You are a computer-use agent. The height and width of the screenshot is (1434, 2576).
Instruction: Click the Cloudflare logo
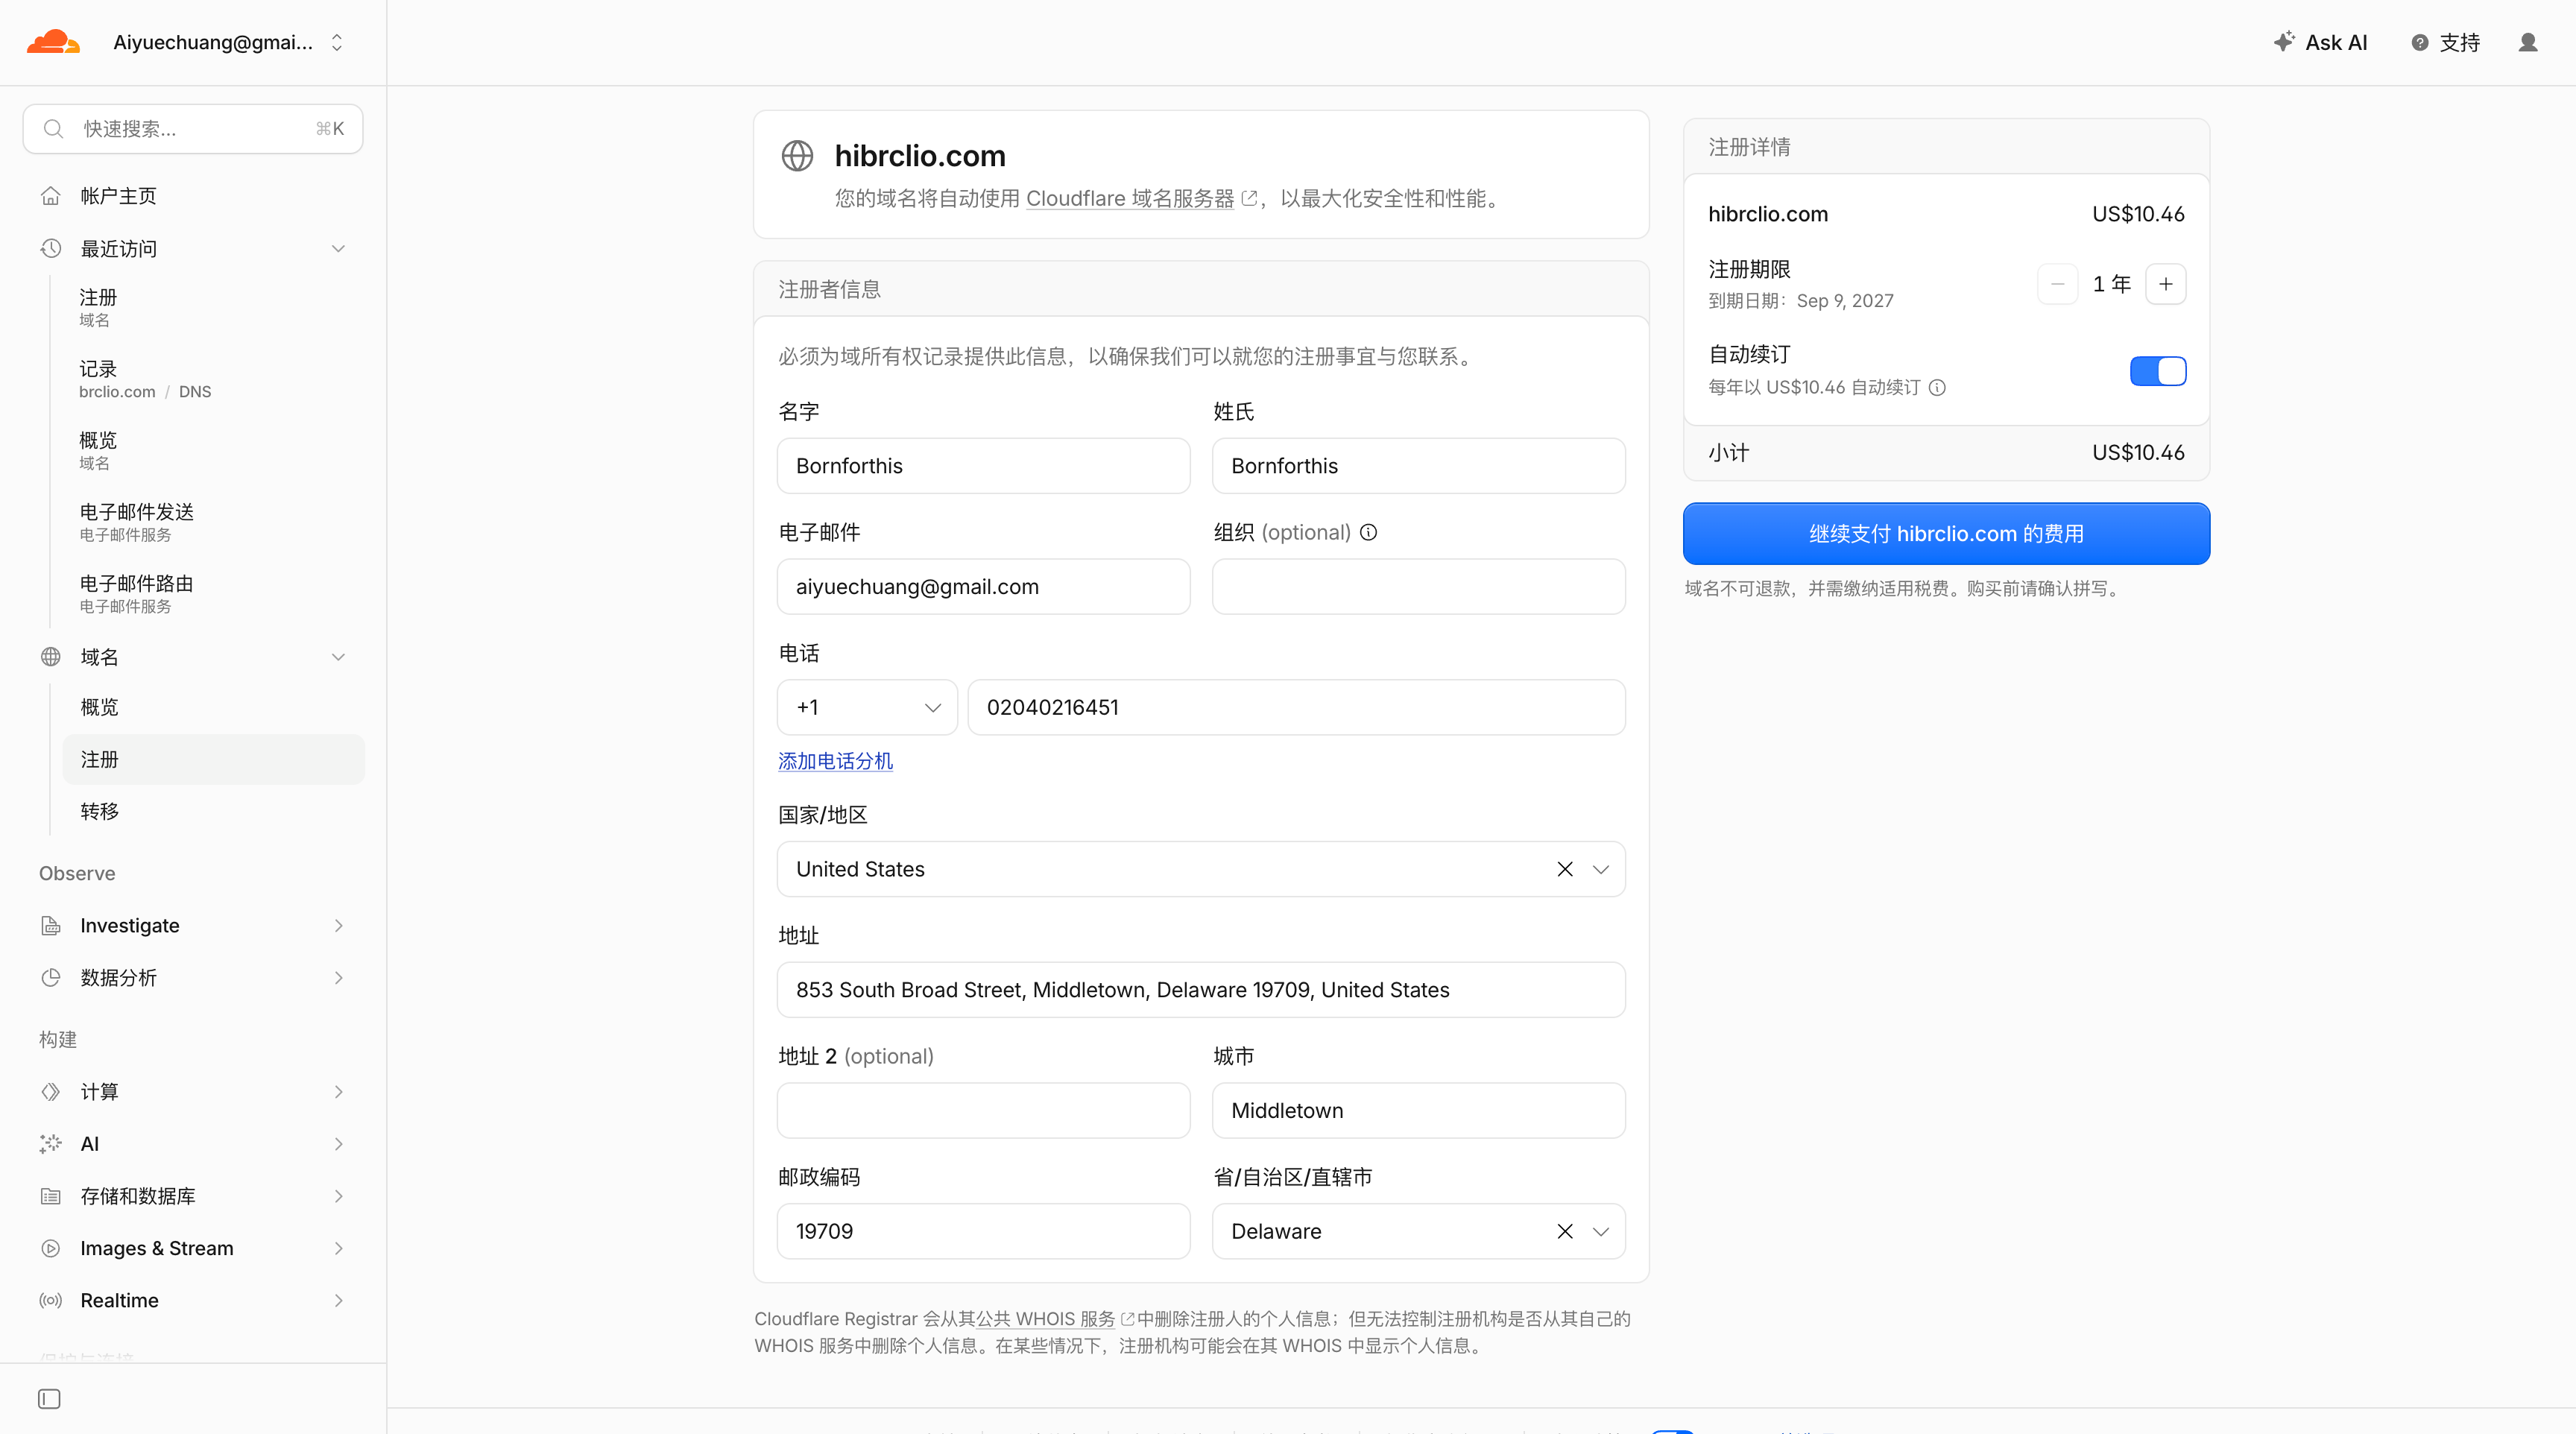pyautogui.click(x=53, y=42)
